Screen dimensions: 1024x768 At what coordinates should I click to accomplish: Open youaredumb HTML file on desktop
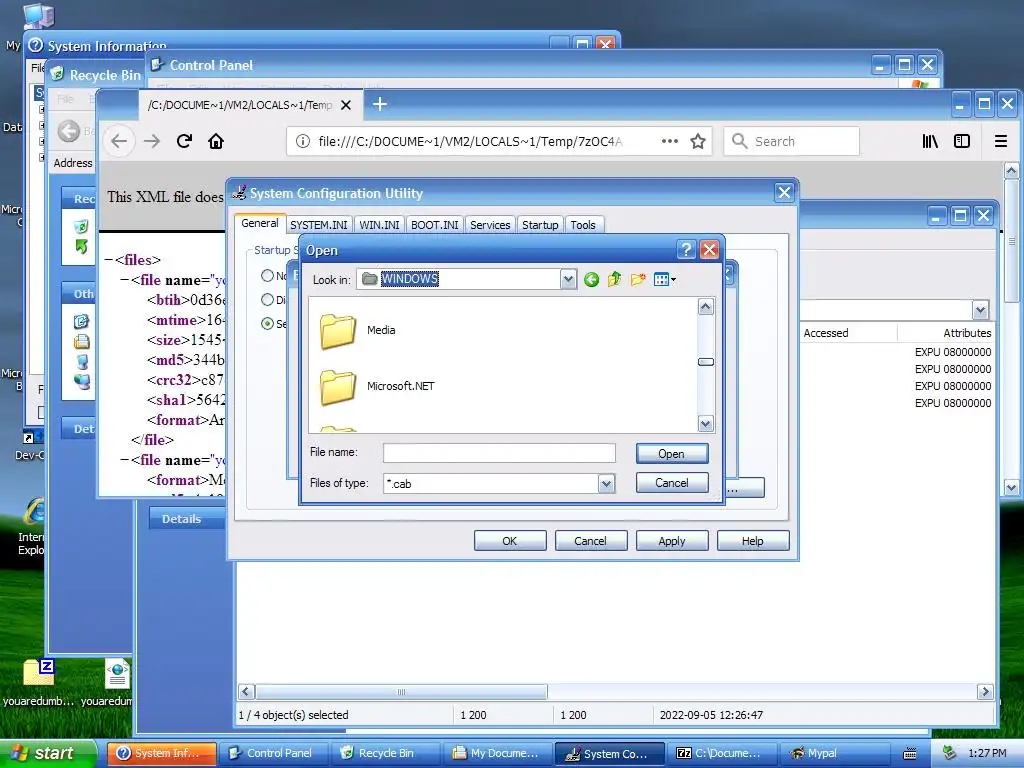point(117,681)
